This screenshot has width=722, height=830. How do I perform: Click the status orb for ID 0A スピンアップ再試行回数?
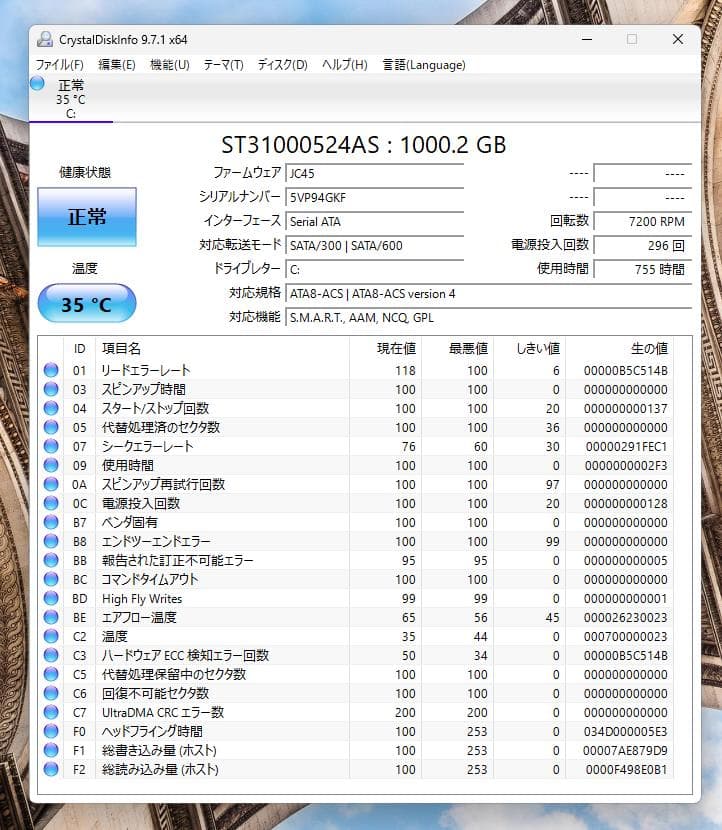(51, 484)
